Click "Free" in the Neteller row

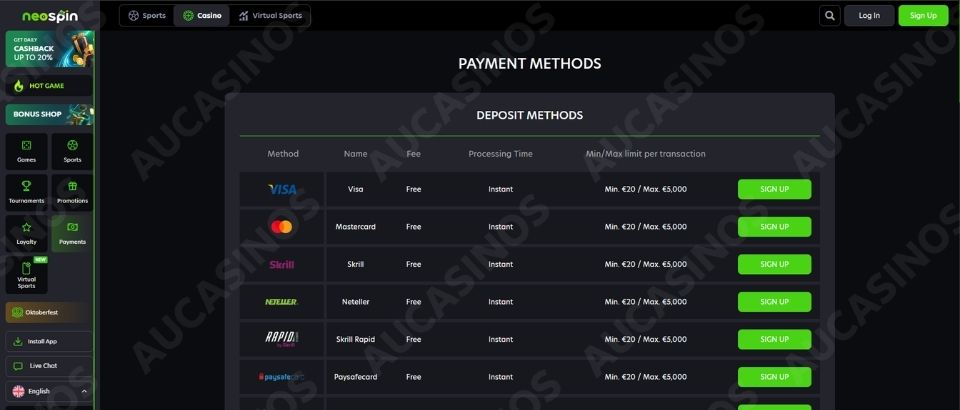(414, 302)
